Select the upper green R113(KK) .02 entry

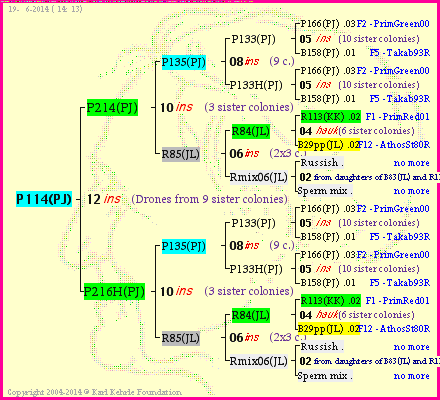click(331, 117)
